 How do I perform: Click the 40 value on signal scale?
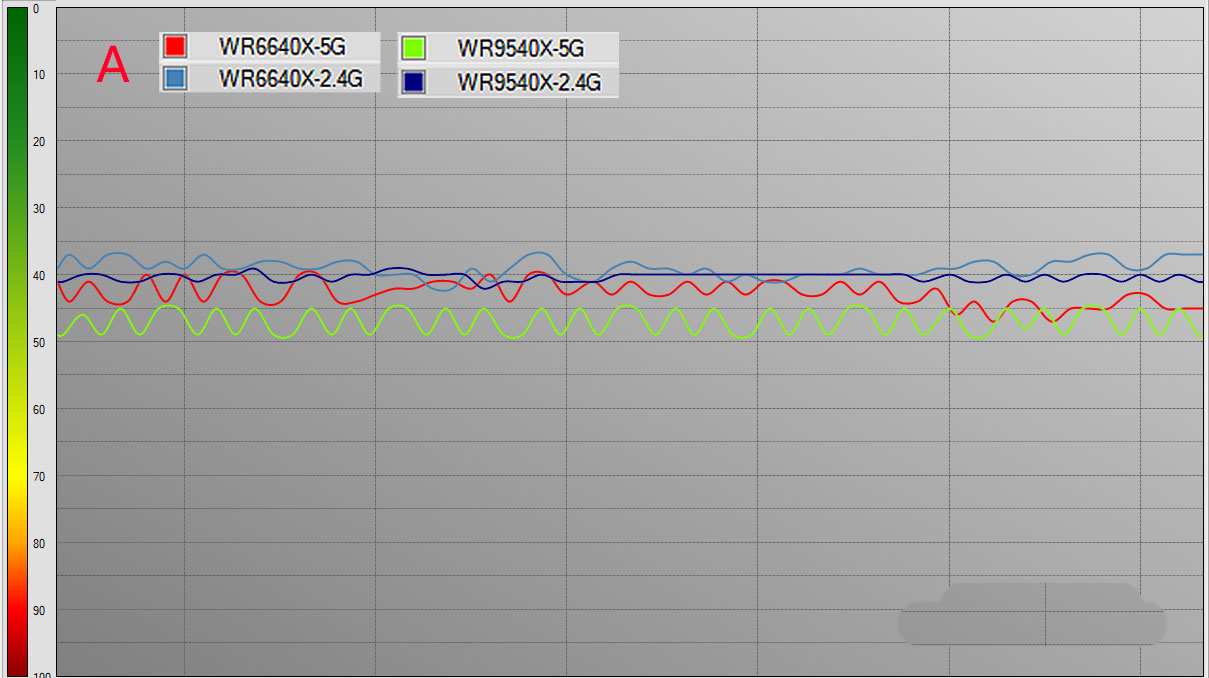point(39,275)
